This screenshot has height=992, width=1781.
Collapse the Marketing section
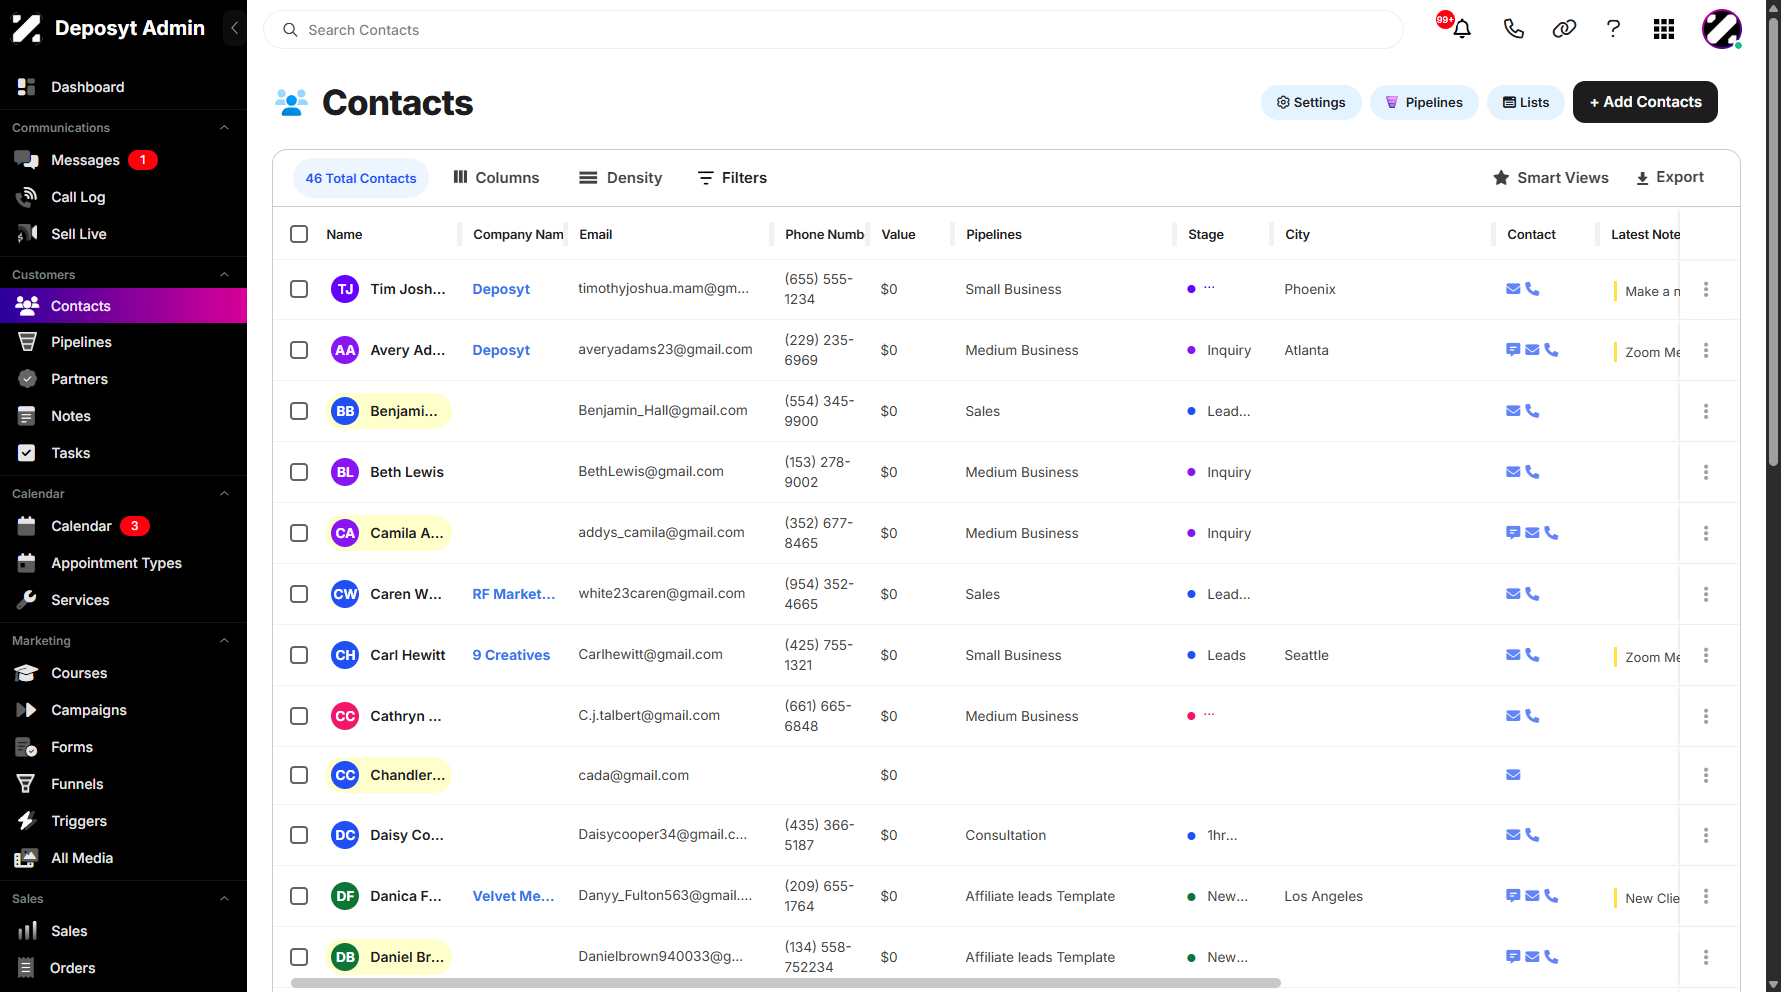224,641
